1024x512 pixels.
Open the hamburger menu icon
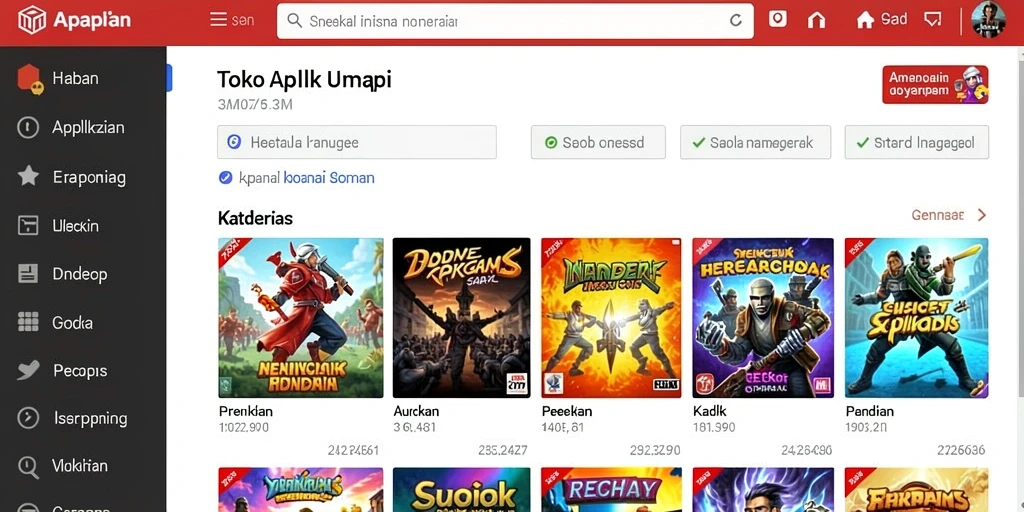[x=218, y=20]
